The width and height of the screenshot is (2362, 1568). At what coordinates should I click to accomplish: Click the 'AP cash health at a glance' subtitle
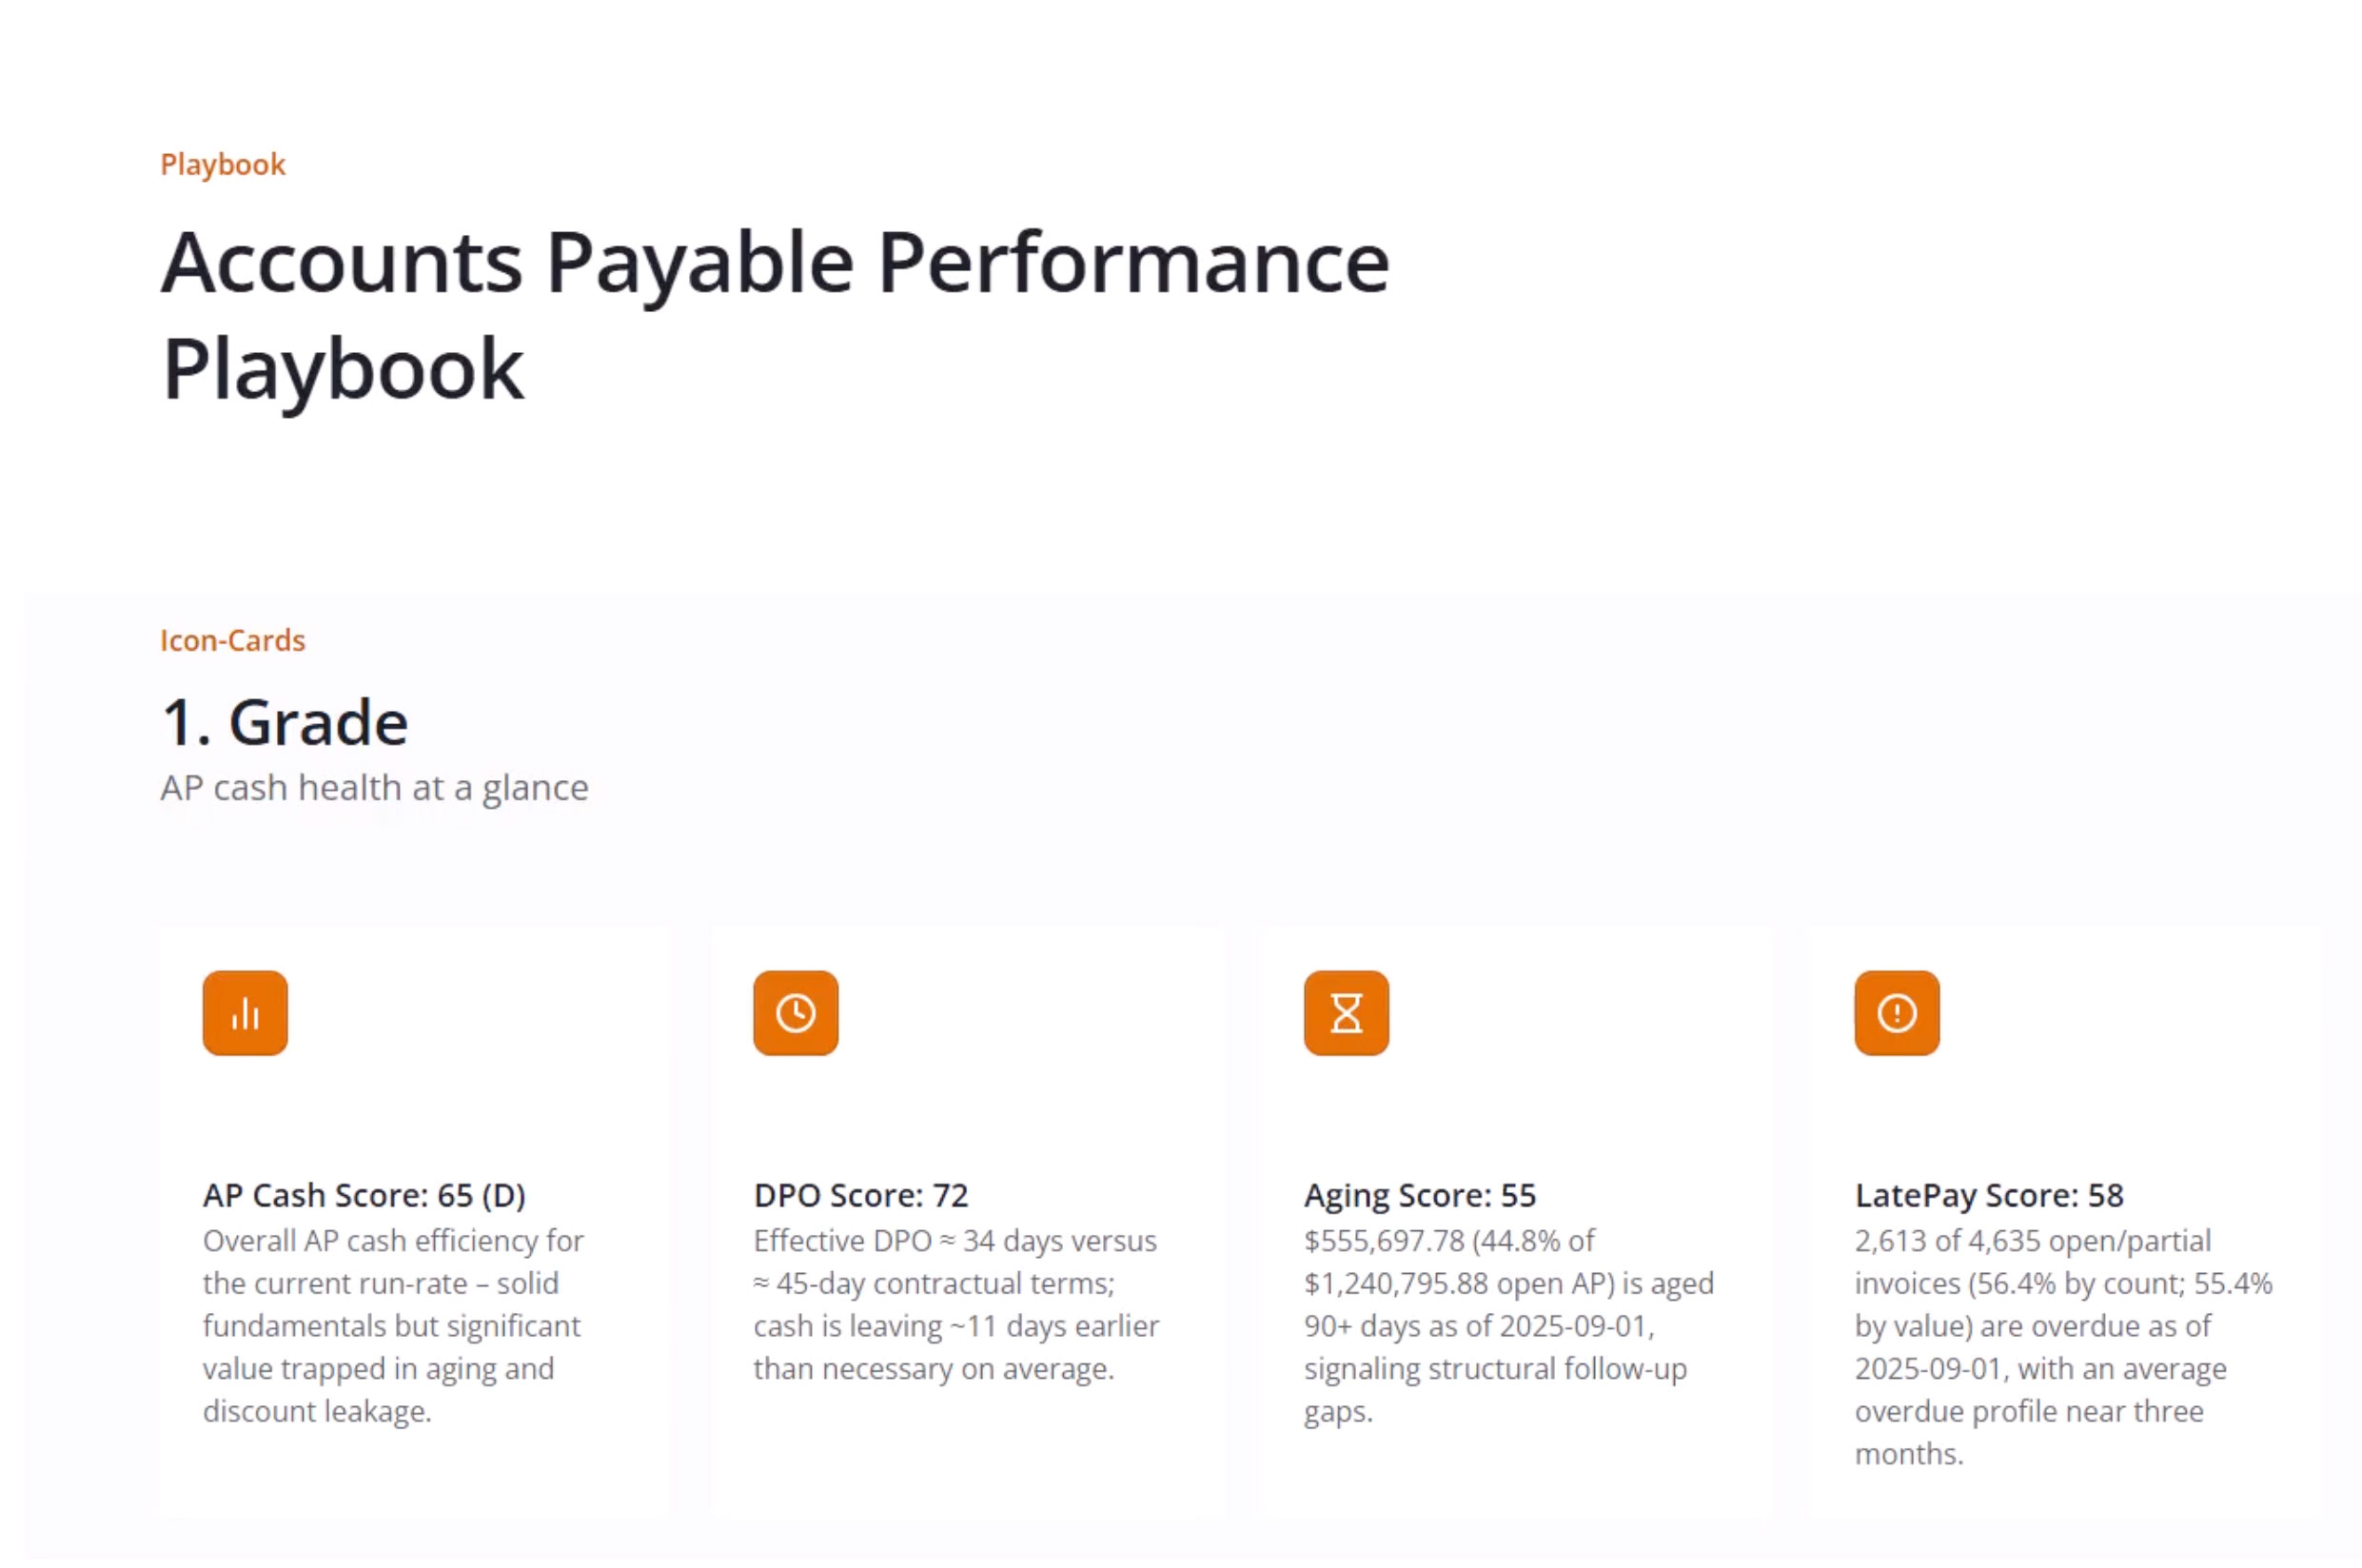click(374, 788)
